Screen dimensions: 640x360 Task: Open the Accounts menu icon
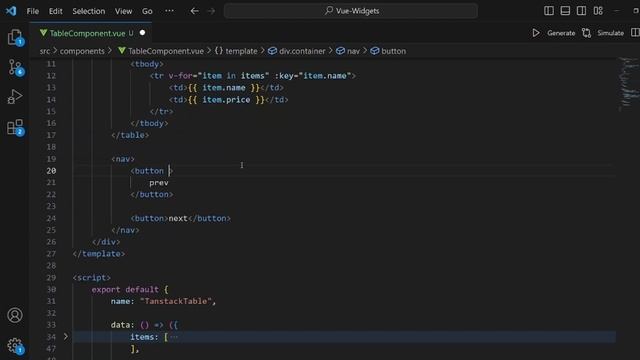tap(15, 315)
